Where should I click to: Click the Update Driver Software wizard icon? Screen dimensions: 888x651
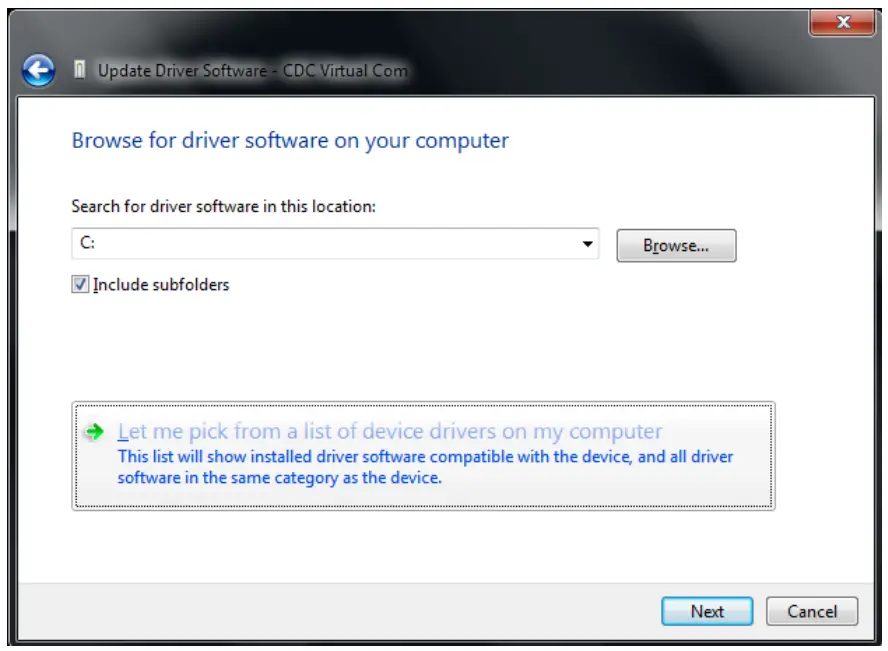pos(80,70)
